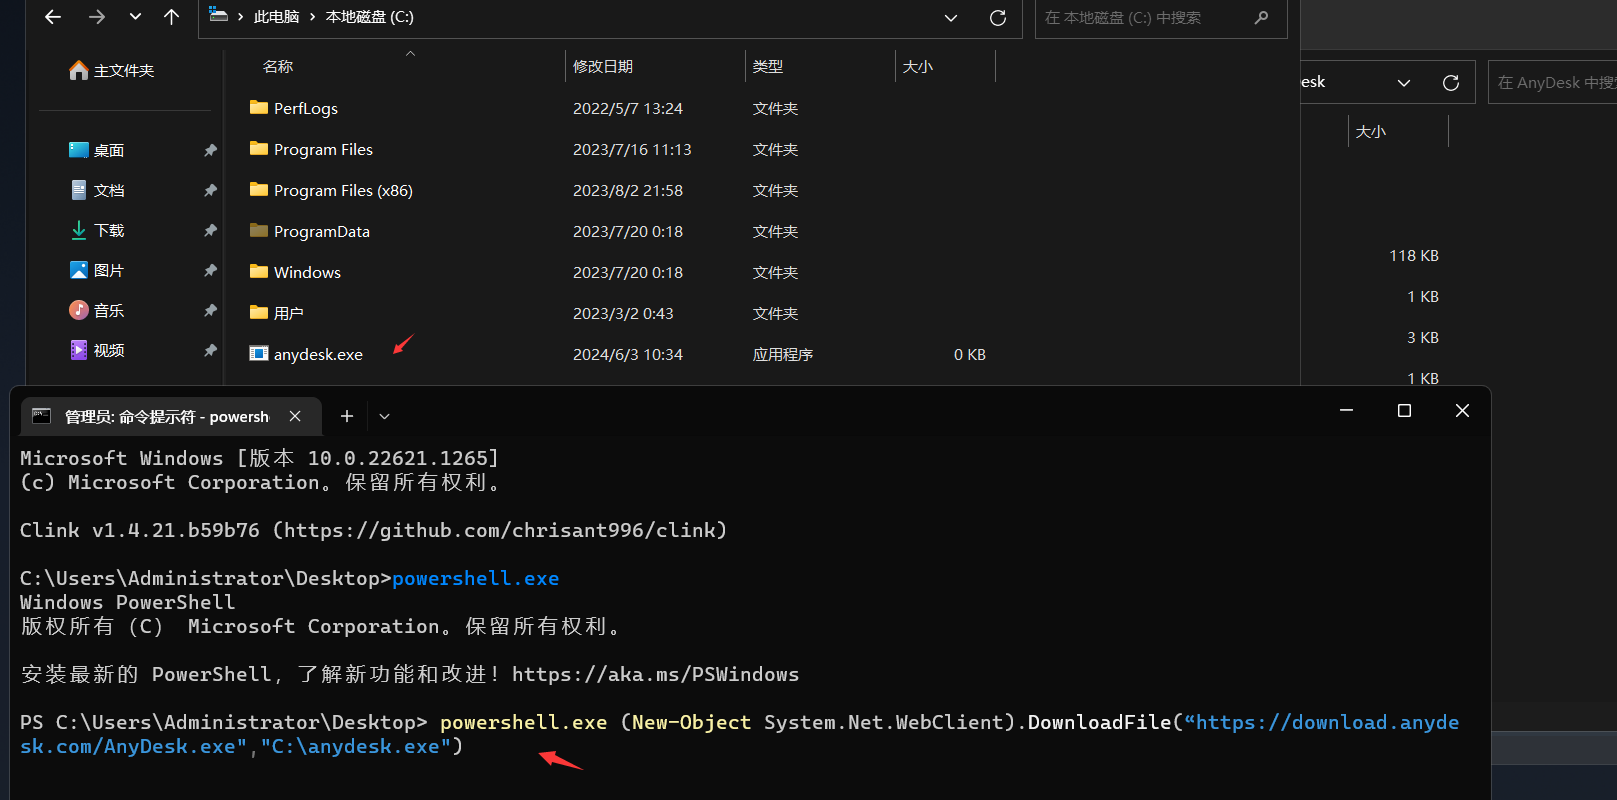1617x800 pixels.
Task: Unpin 音乐 using its pin icon
Action: 210,310
